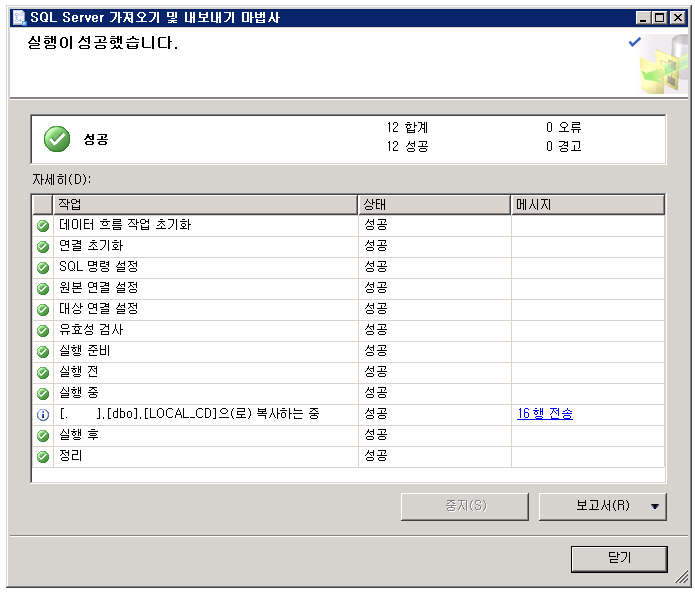Viewport: 695px width, 593px height.
Task: Click the status icon for 실행 중
Action: pyautogui.click(x=43, y=394)
